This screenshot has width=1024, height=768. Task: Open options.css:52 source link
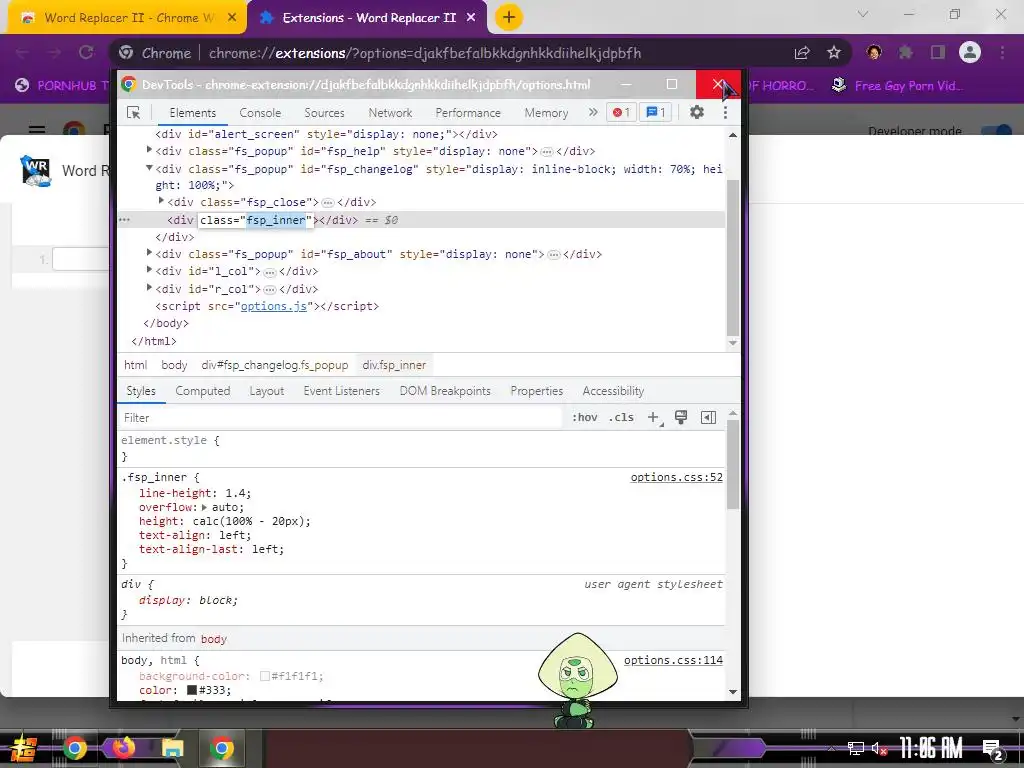(677, 477)
